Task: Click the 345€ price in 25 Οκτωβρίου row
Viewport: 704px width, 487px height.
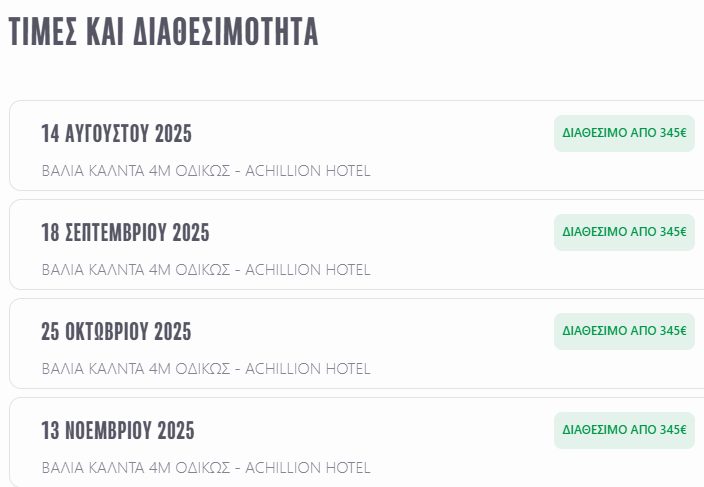Action: [x=673, y=331]
